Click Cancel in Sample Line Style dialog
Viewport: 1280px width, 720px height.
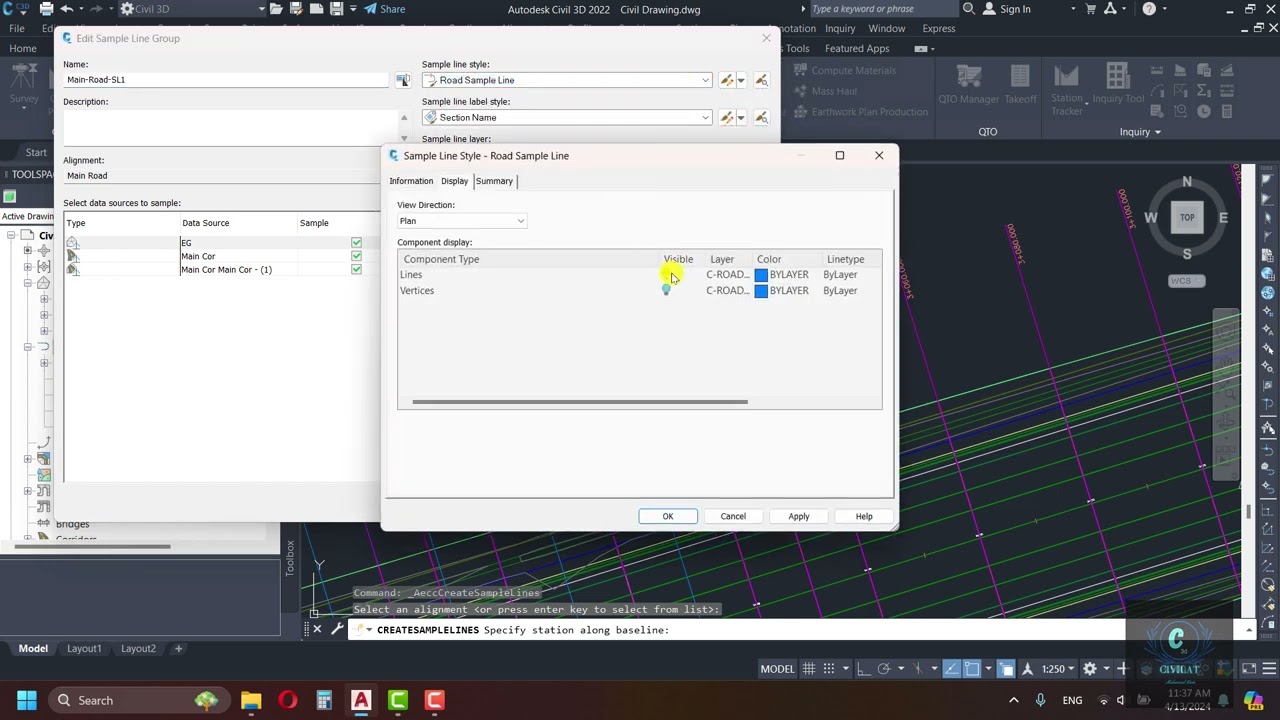733,516
